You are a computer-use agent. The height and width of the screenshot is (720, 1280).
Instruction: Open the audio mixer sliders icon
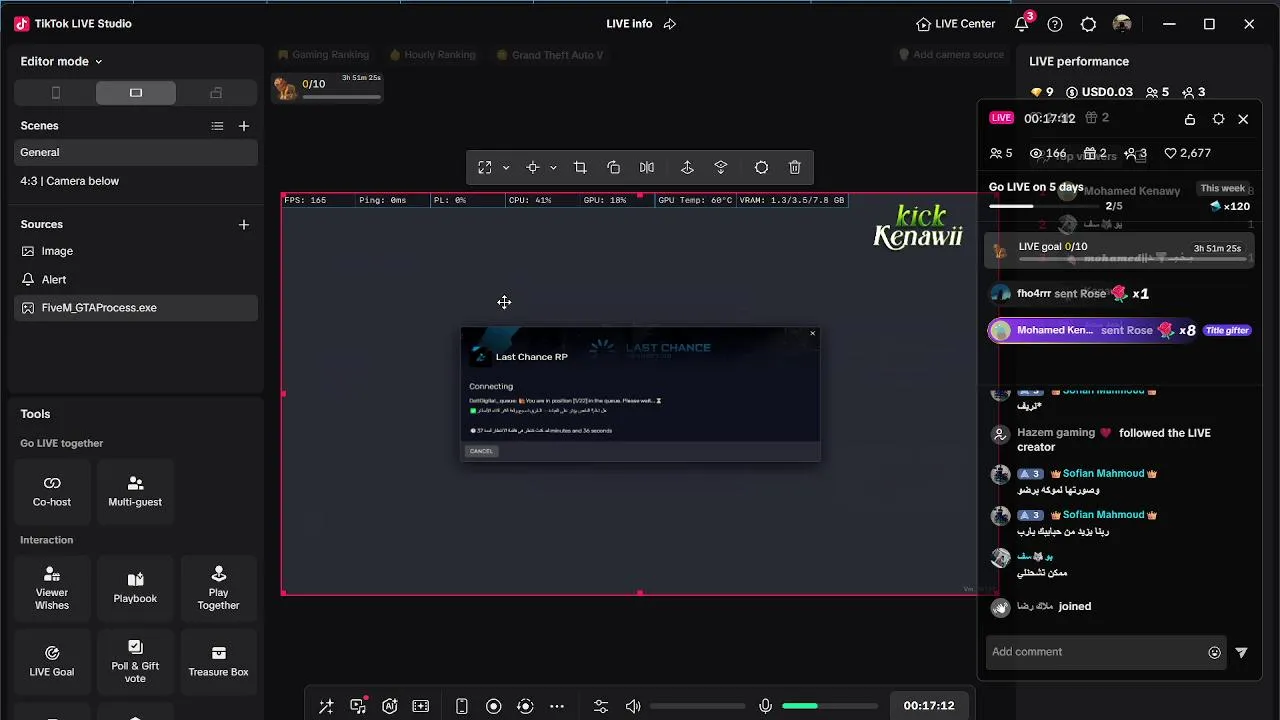point(601,706)
